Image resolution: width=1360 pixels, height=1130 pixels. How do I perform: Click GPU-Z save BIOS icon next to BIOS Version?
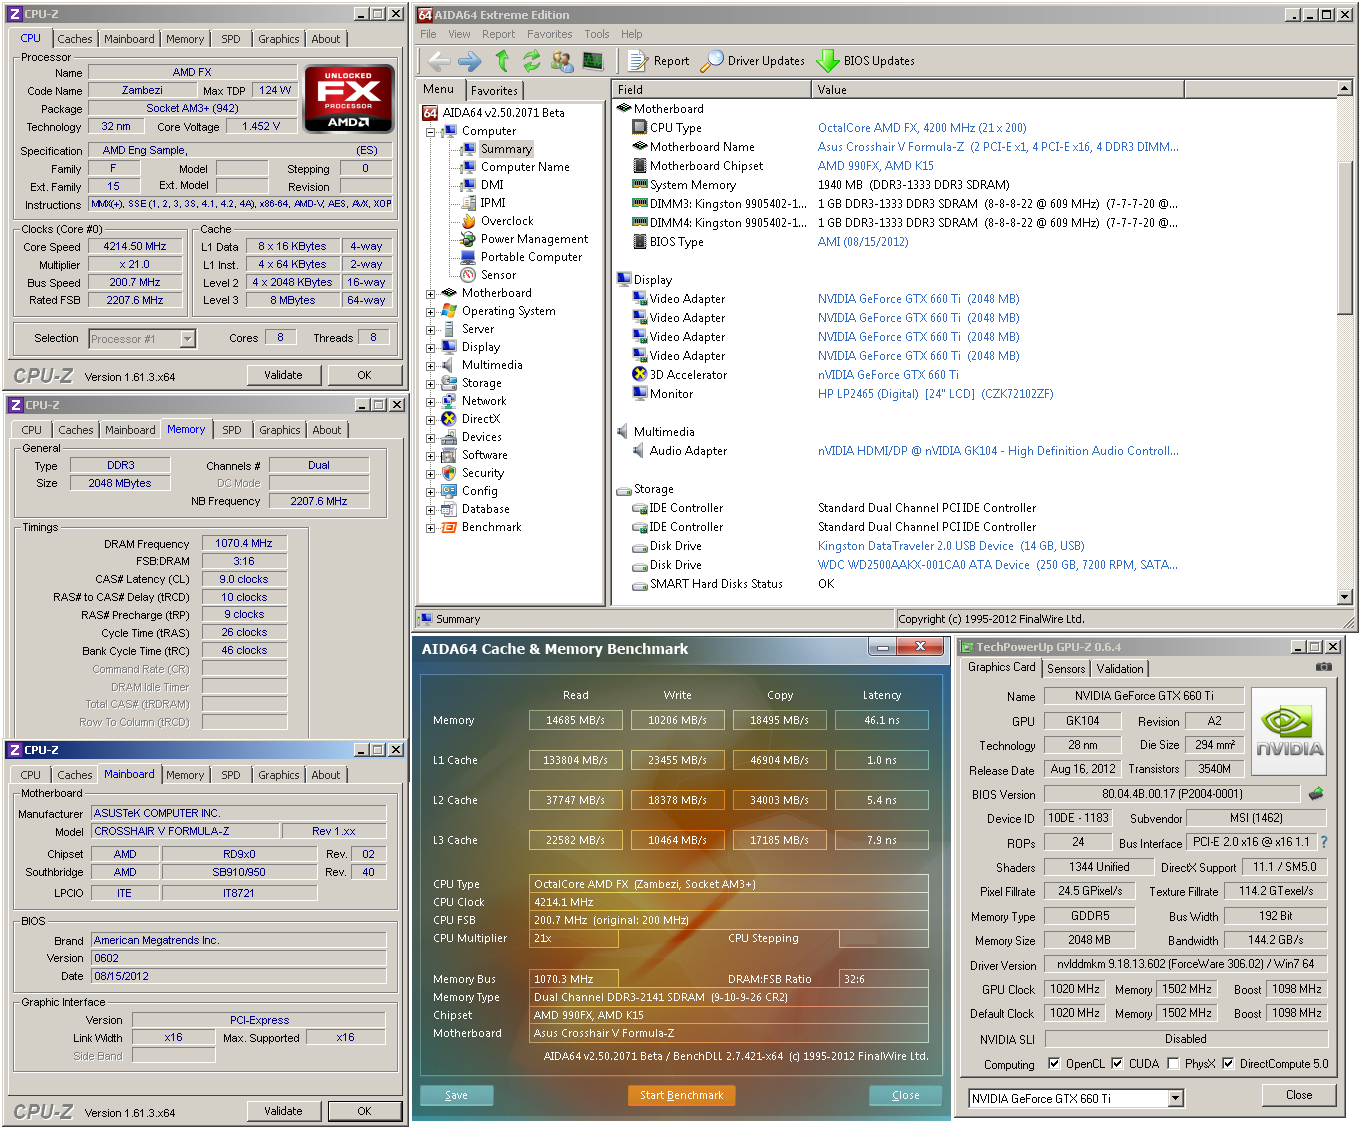[x=1316, y=794]
